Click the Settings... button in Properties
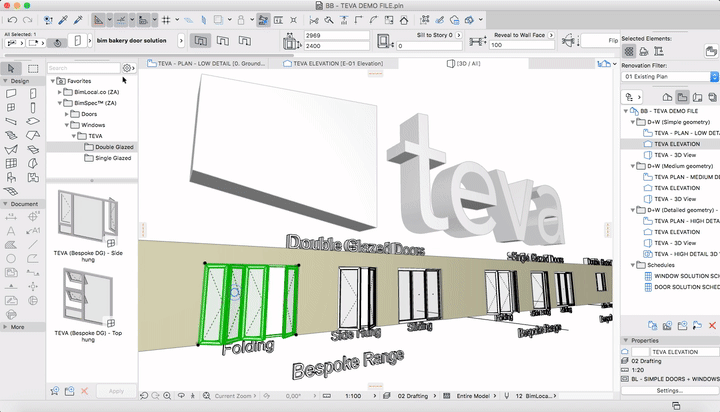 [x=669, y=390]
